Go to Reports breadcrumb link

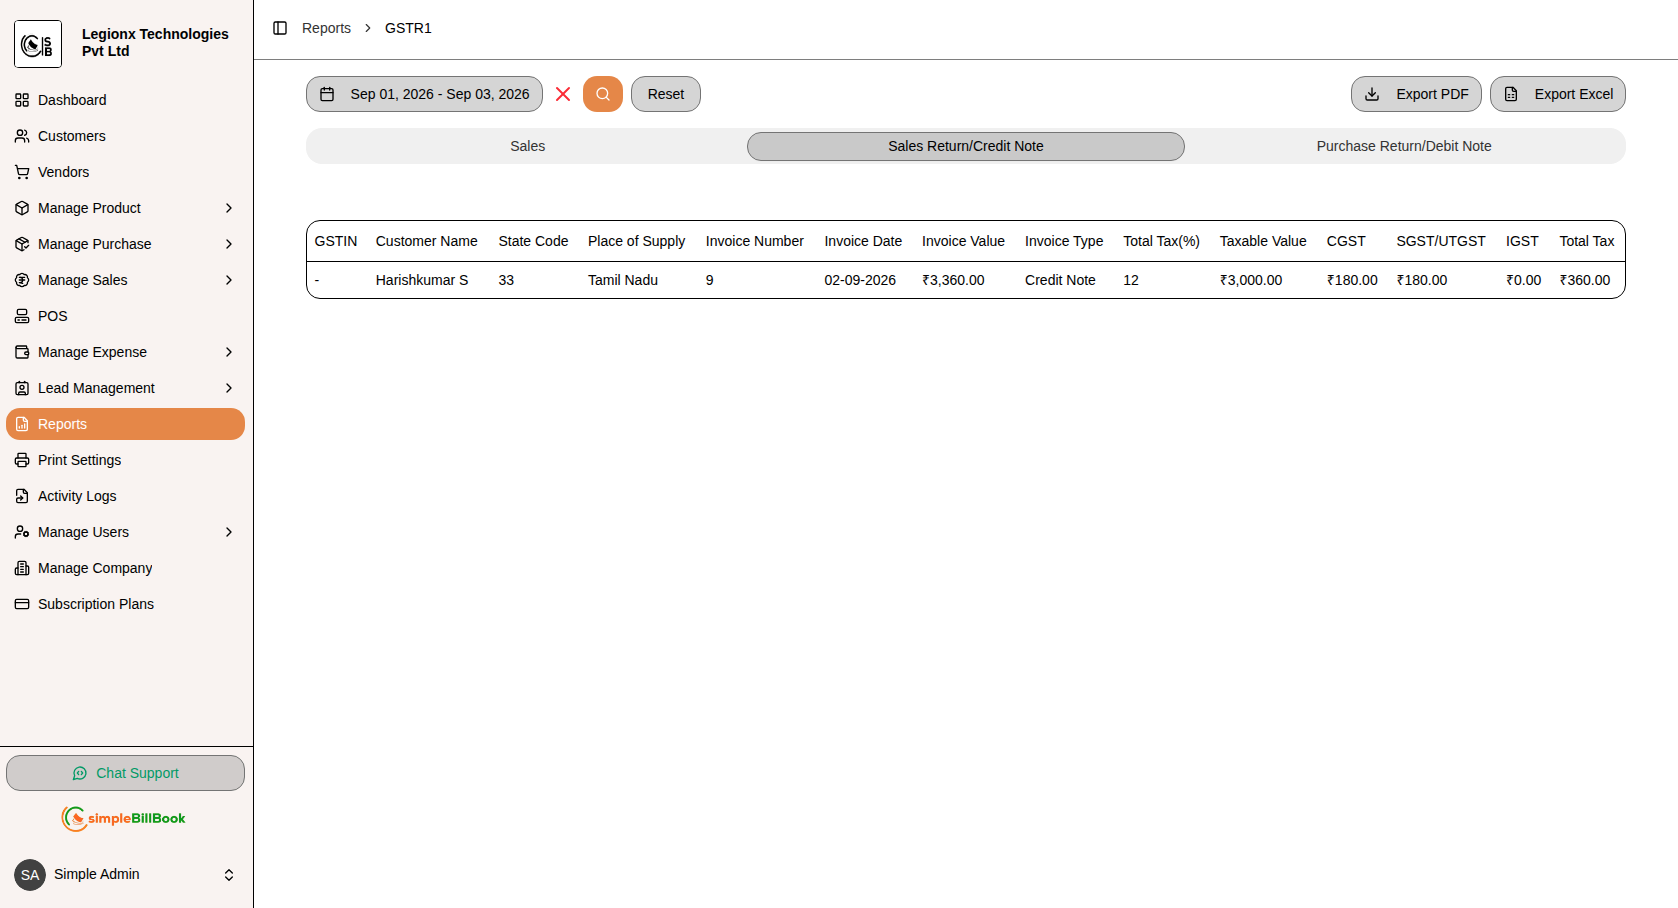coord(326,28)
